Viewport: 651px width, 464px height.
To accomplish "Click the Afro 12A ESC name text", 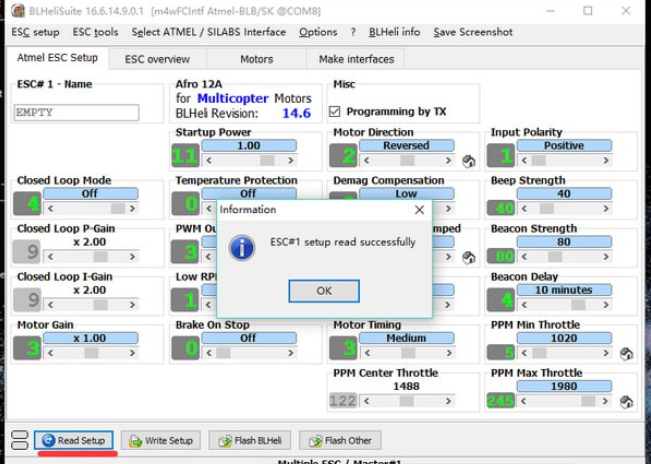I will click(x=199, y=84).
